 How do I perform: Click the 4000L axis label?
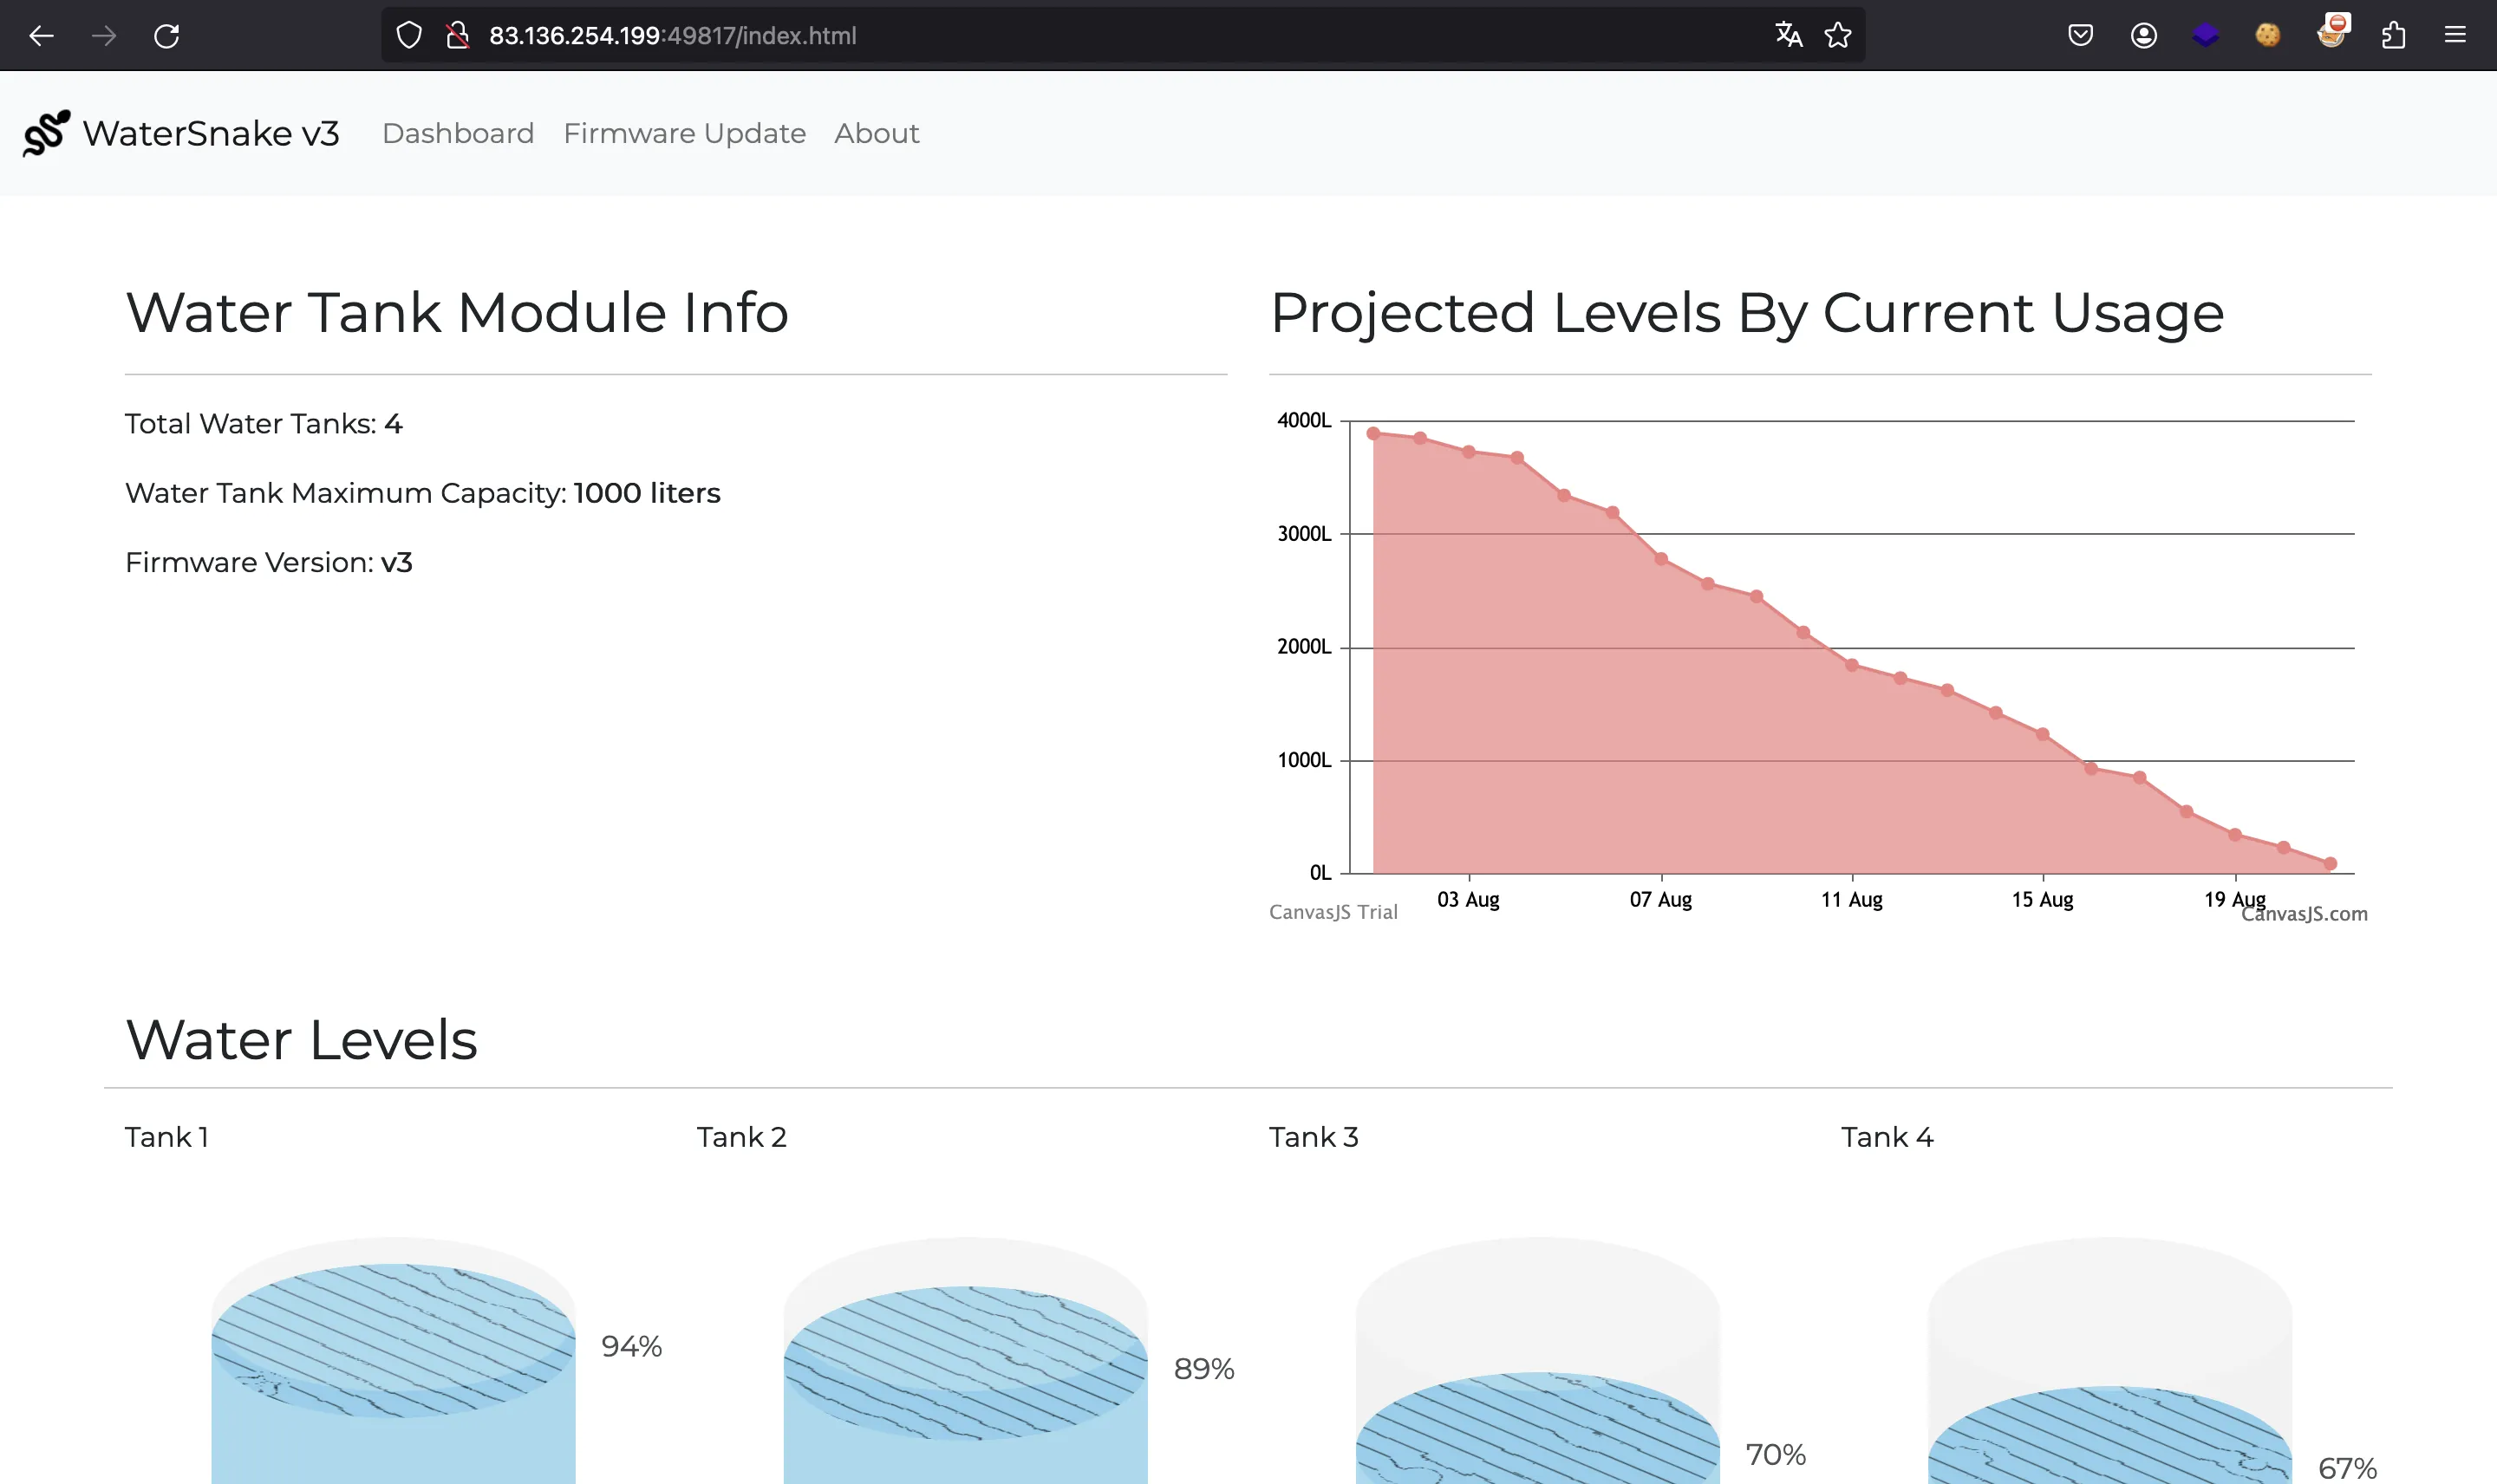pos(1304,421)
